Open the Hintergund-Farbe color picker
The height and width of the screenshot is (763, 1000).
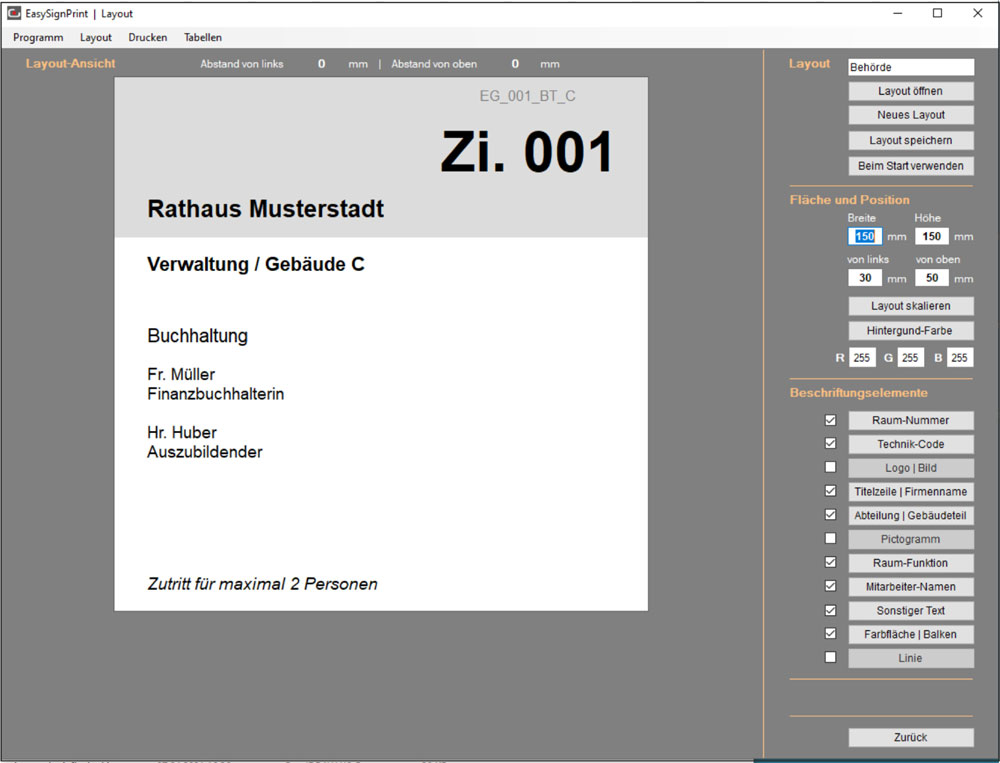[x=910, y=330]
